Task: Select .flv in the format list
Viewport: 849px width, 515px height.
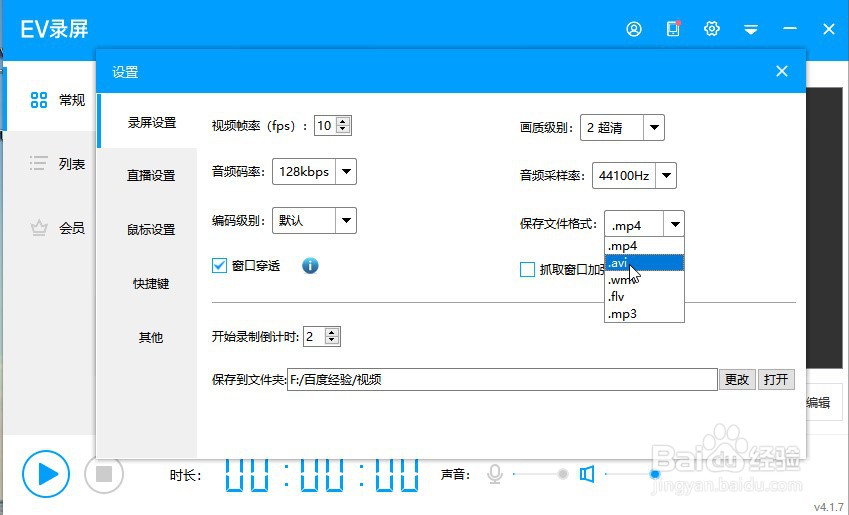Action: coord(644,297)
